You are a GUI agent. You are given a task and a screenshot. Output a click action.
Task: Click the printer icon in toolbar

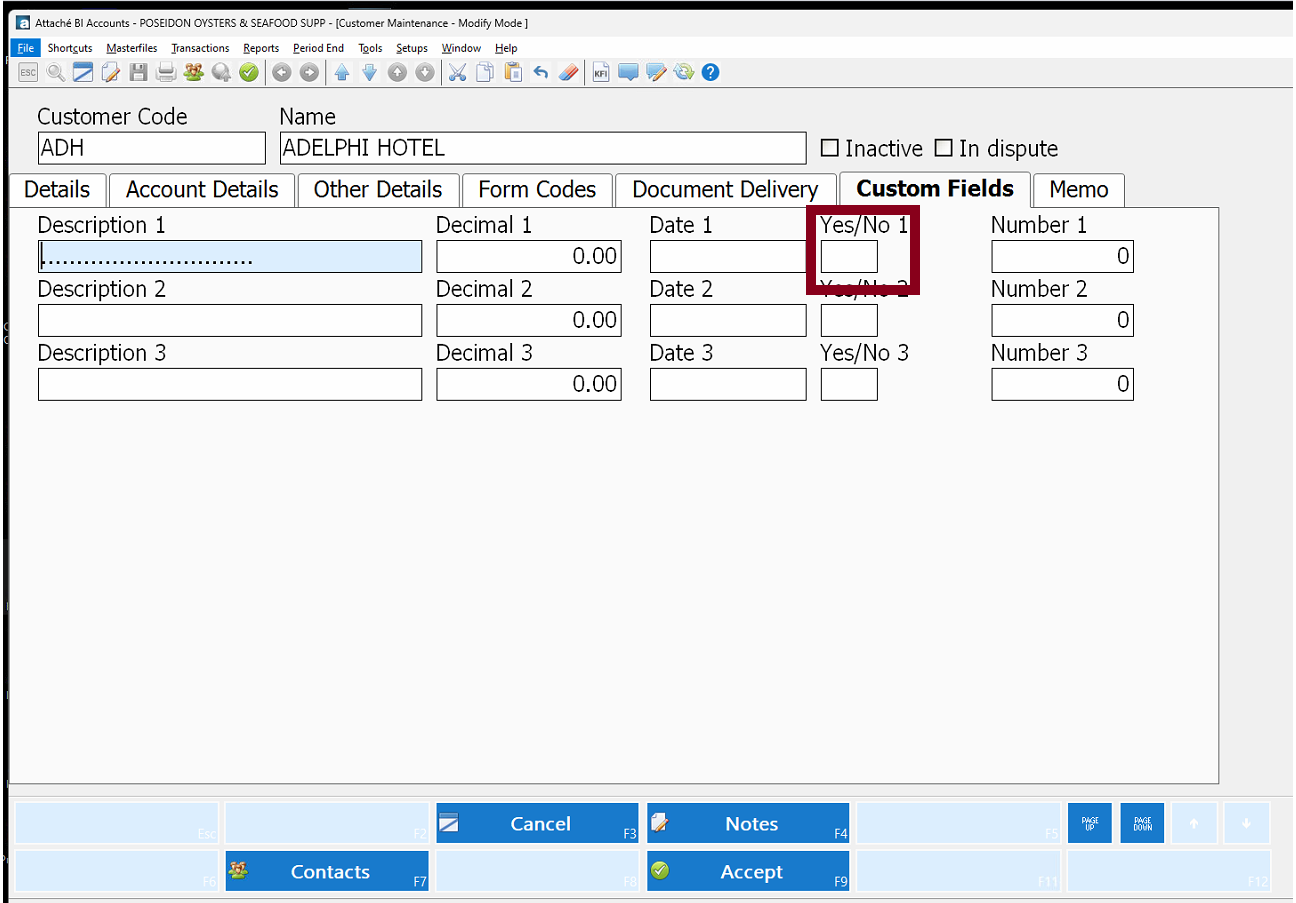point(166,72)
